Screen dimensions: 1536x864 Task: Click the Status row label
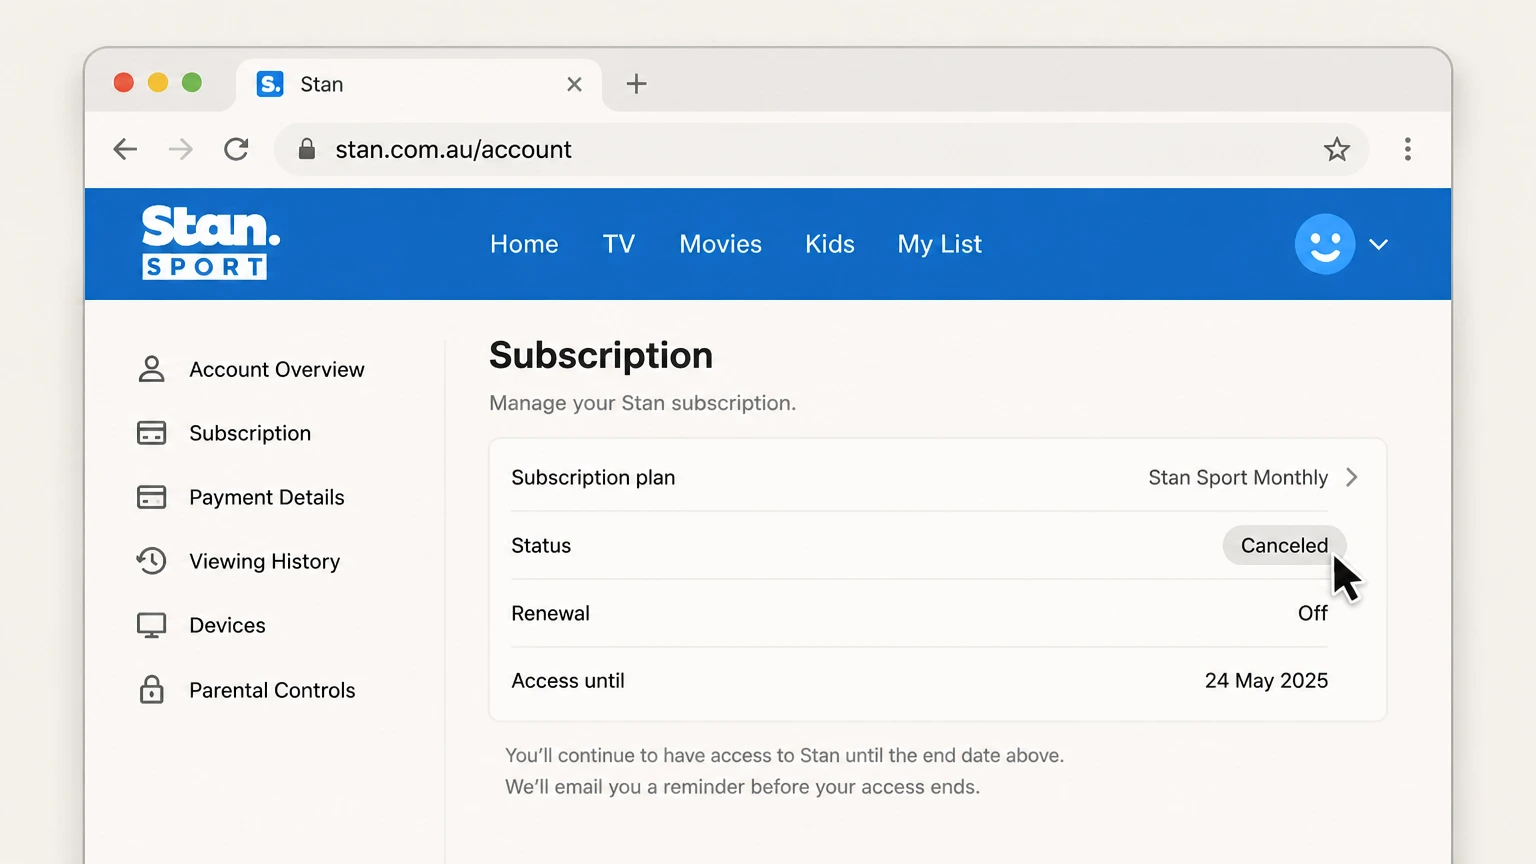click(541, 545)
